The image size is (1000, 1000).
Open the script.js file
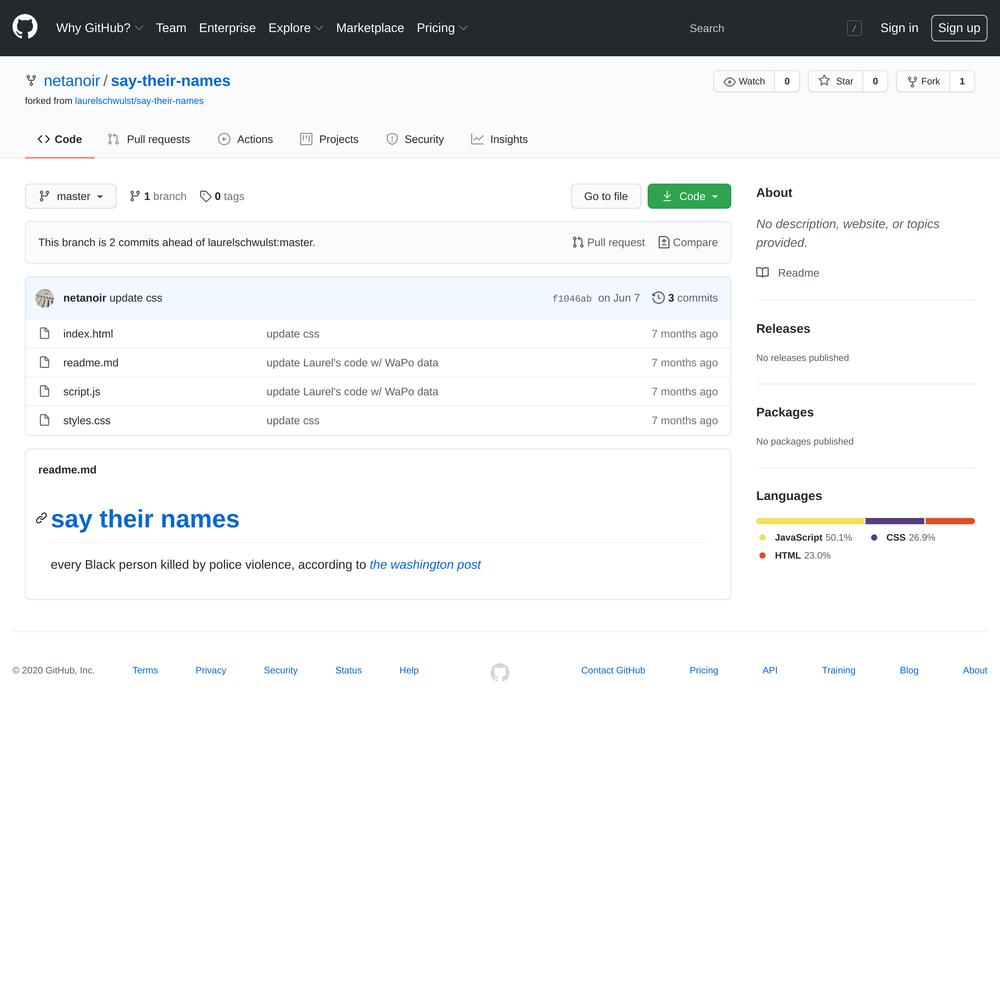point(82,392)
